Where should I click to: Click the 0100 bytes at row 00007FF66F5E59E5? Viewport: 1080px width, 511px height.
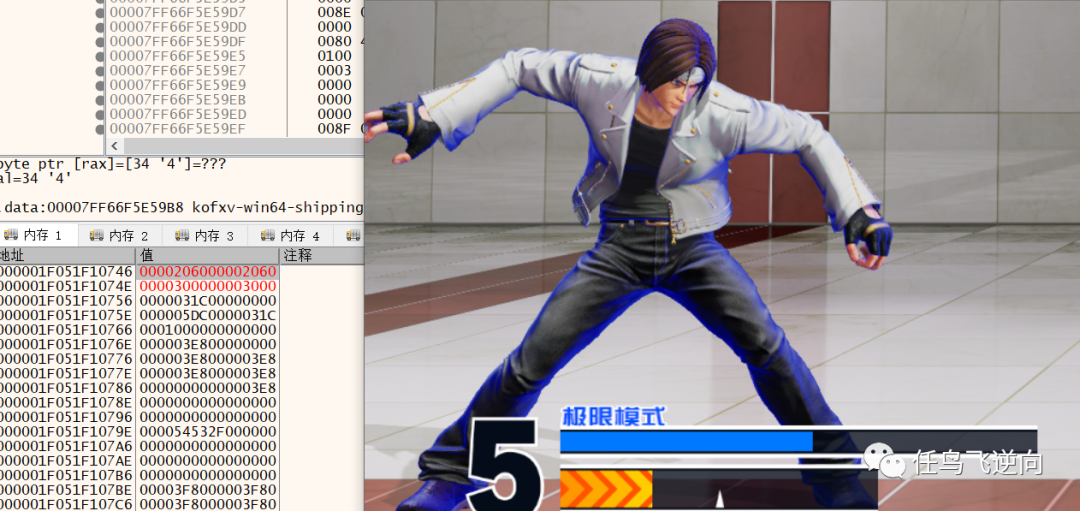pos(335,56)
